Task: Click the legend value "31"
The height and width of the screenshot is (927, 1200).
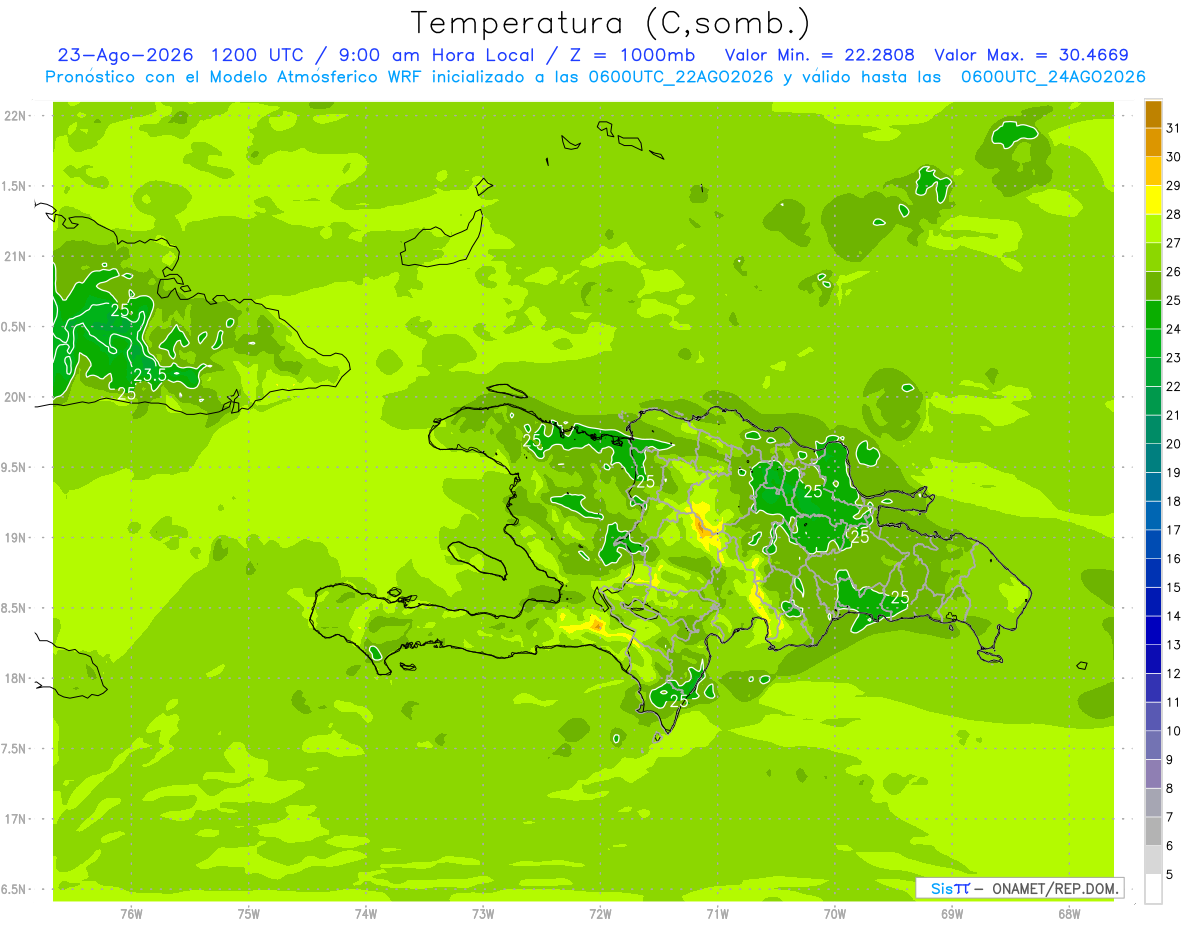Action: pos(1174,128)
